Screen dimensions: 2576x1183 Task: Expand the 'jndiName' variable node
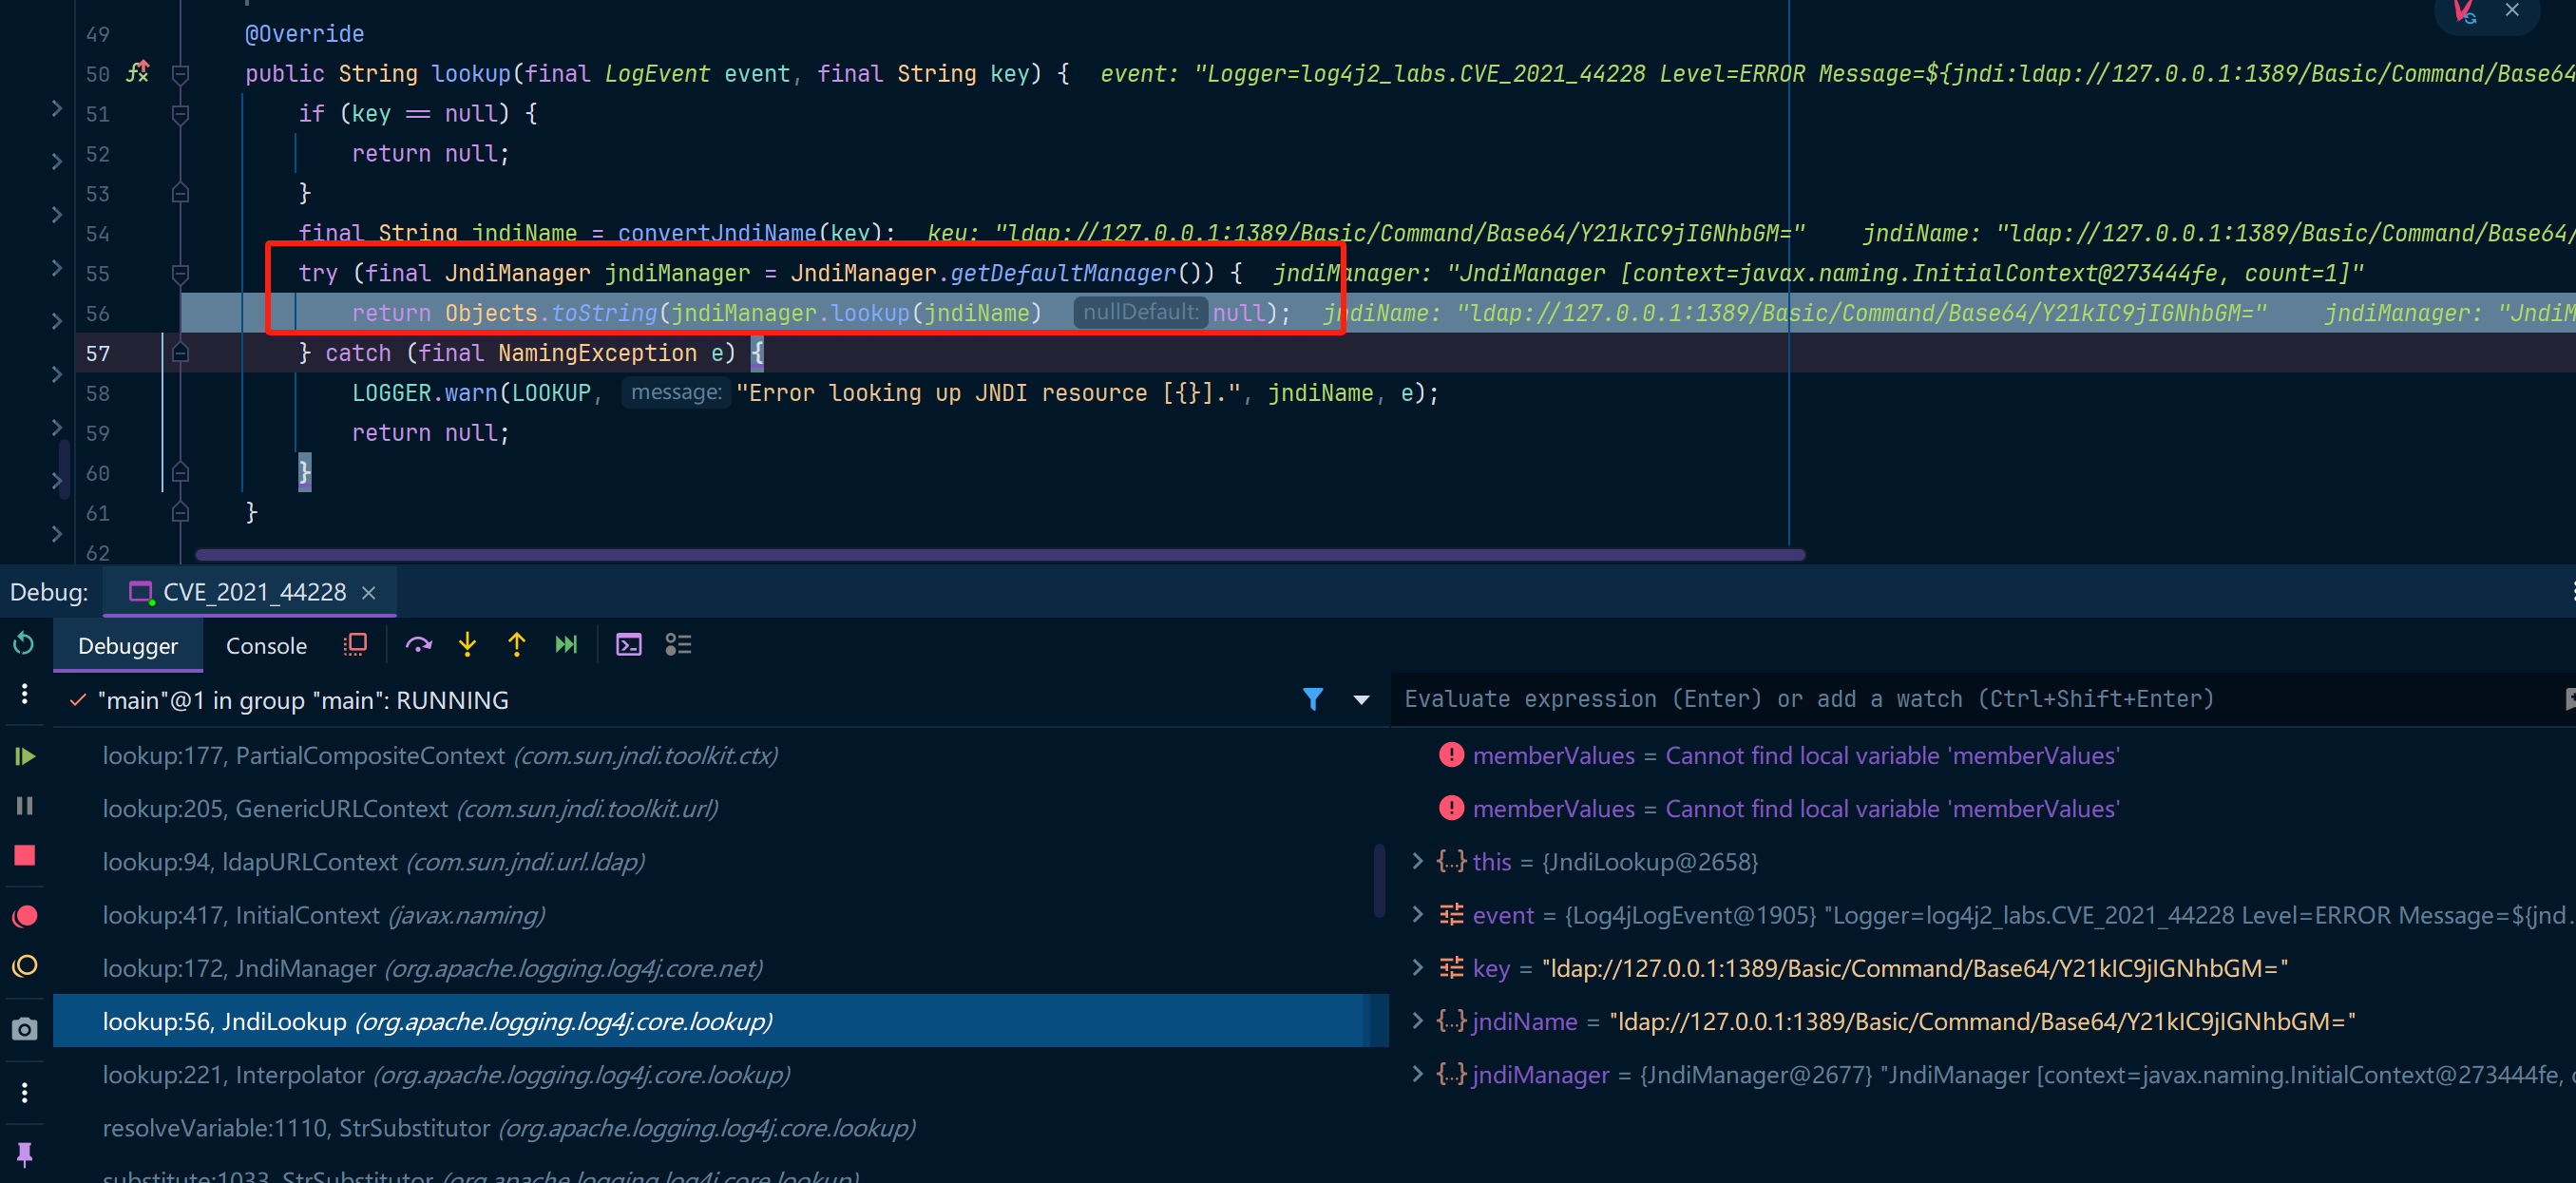coord(1417,1020)
